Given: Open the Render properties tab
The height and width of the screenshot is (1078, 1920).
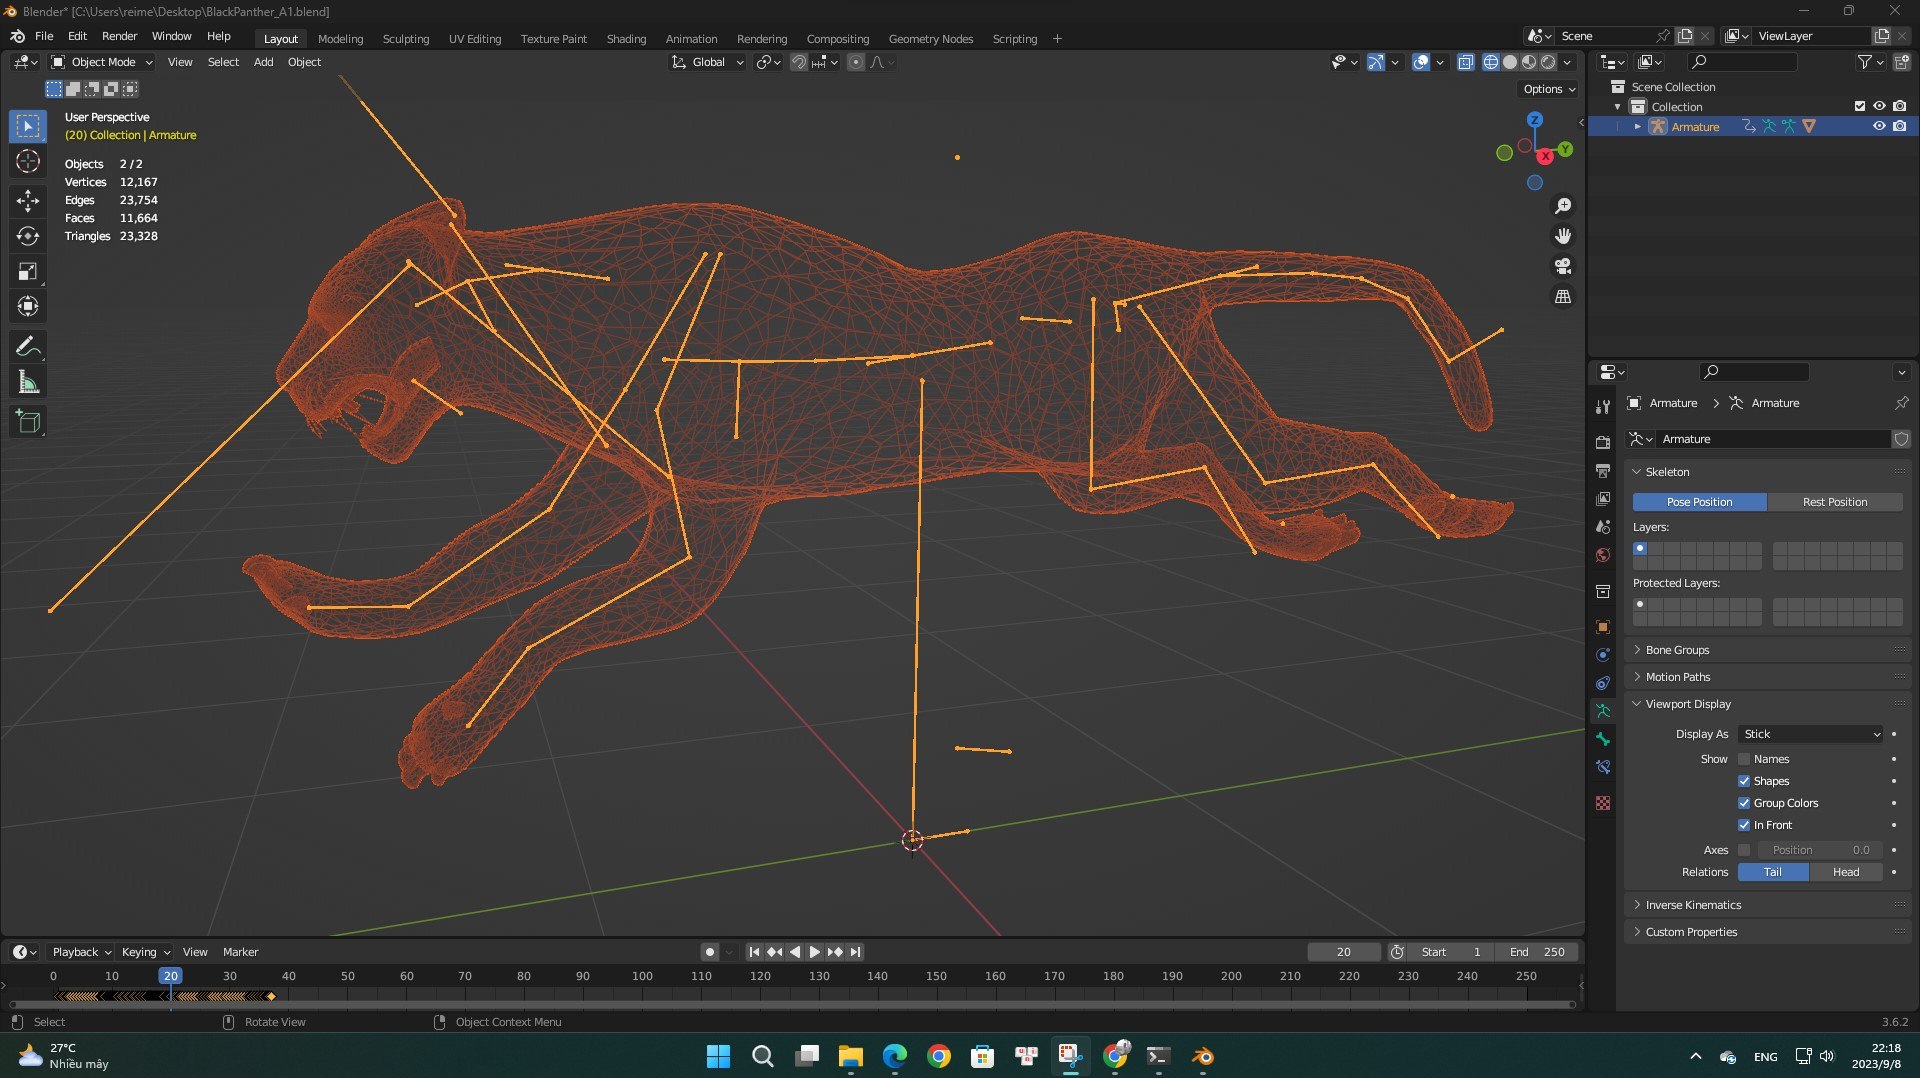Looking at the screenshot, I should coord(1603,442).
